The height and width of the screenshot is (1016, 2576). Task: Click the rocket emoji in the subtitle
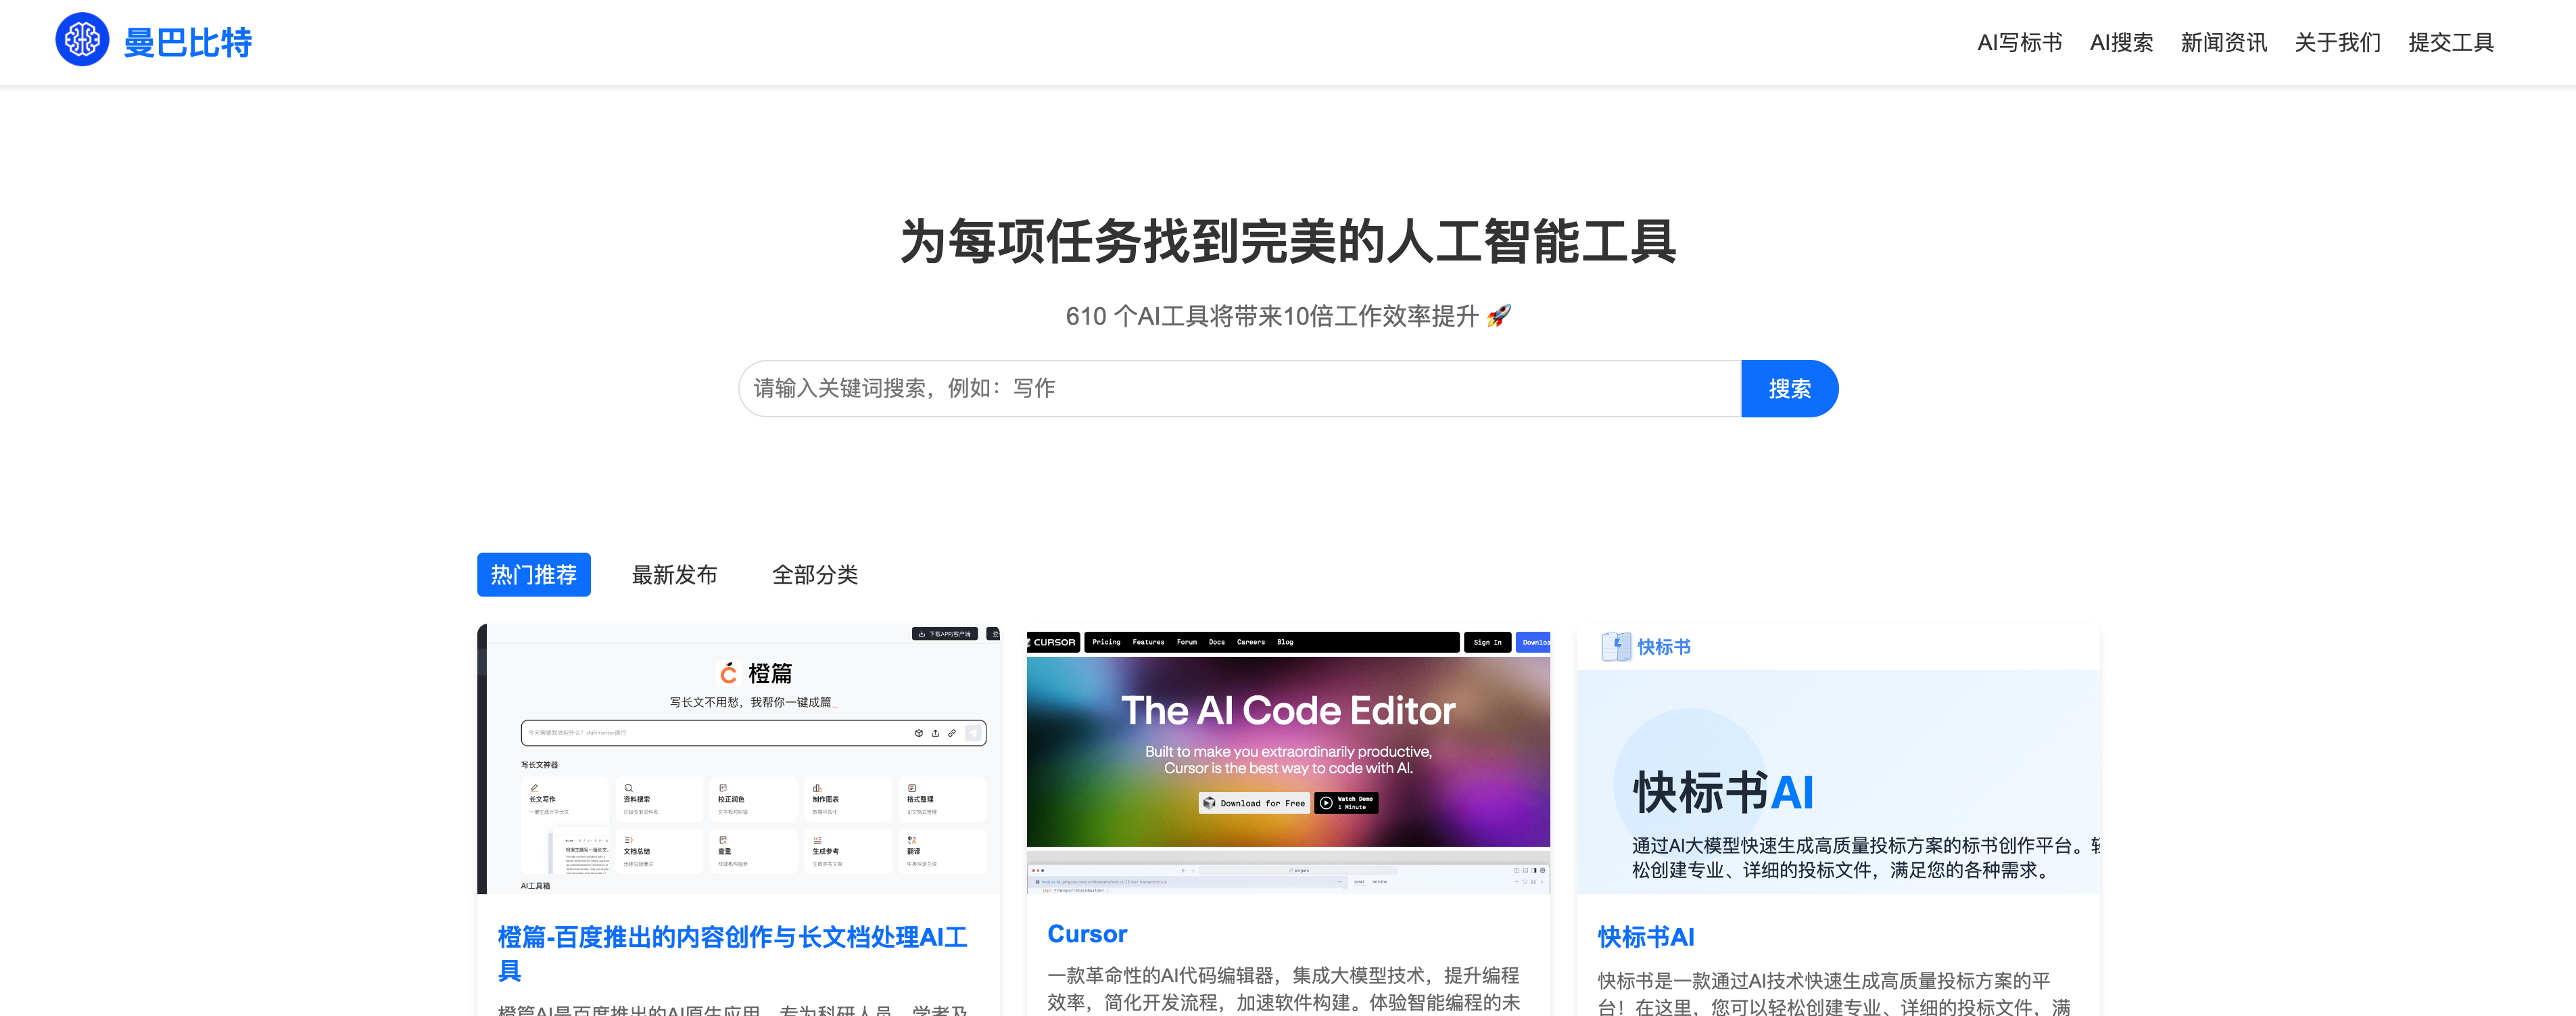pyautogui.click(x=1498, y=316)
